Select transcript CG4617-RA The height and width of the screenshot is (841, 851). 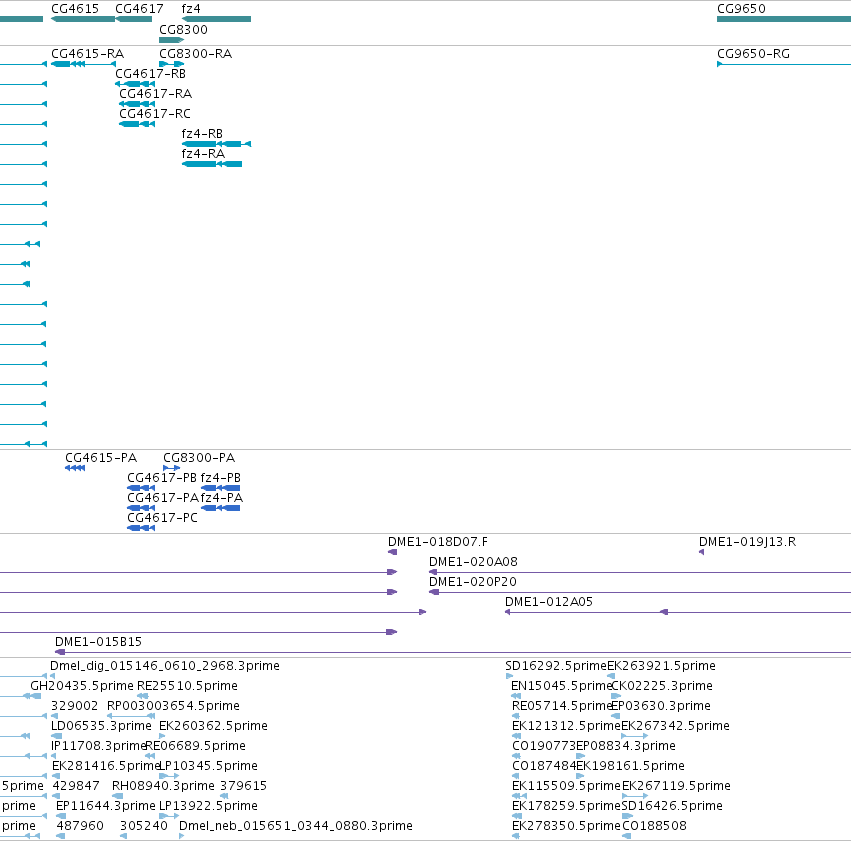coord(156,94)
